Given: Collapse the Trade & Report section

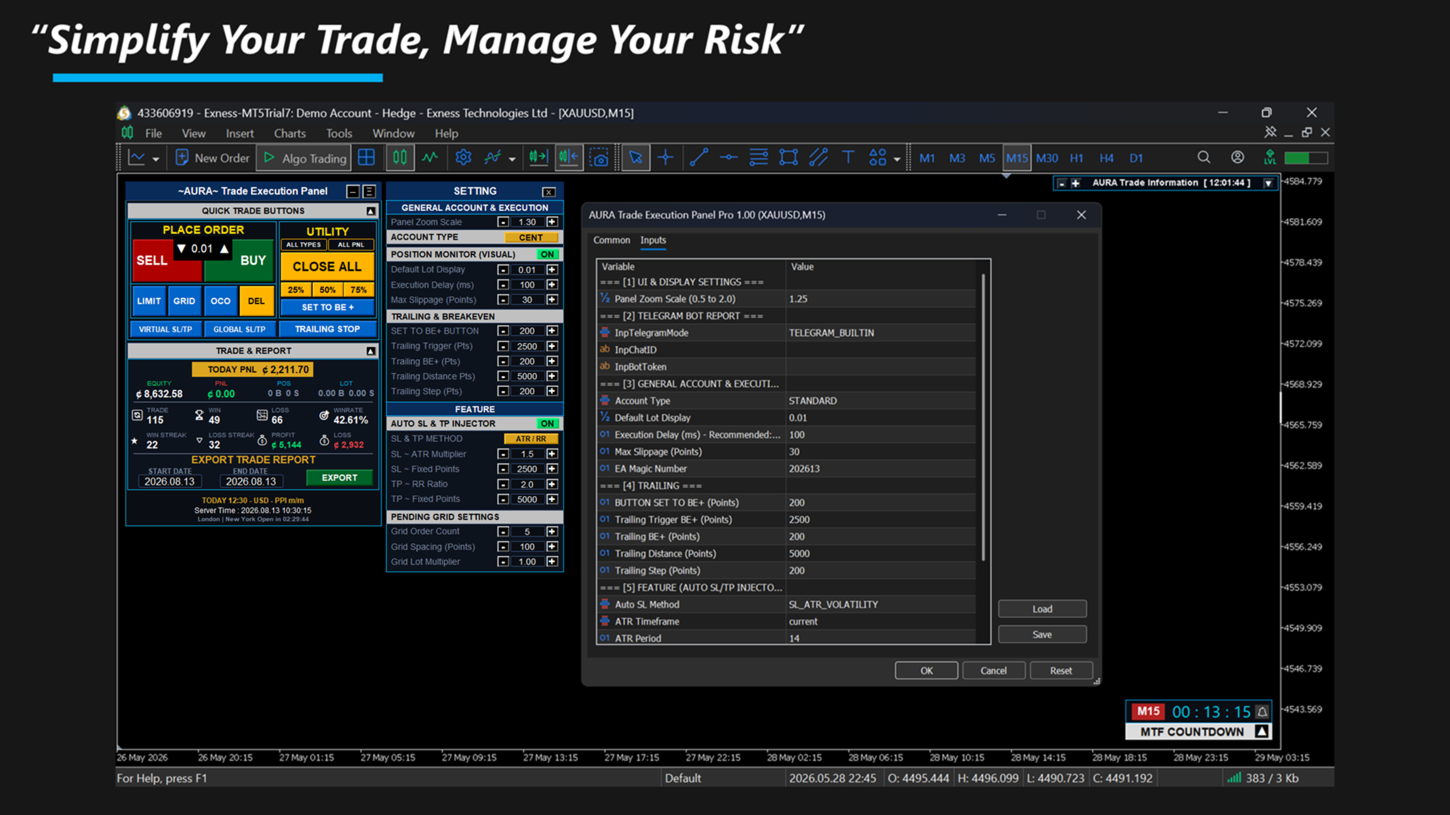Looking at the screenshot, I should point(370,351).
